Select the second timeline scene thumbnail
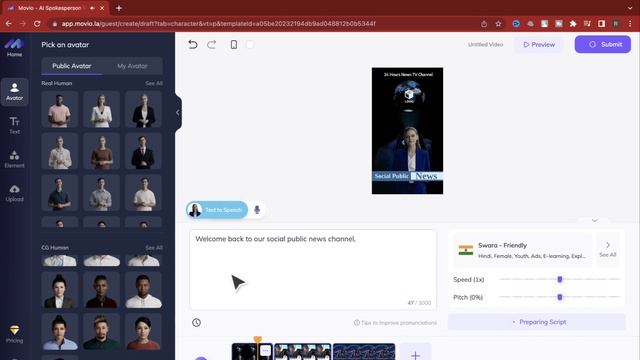 pyautogui.click(x=302, y=352)
